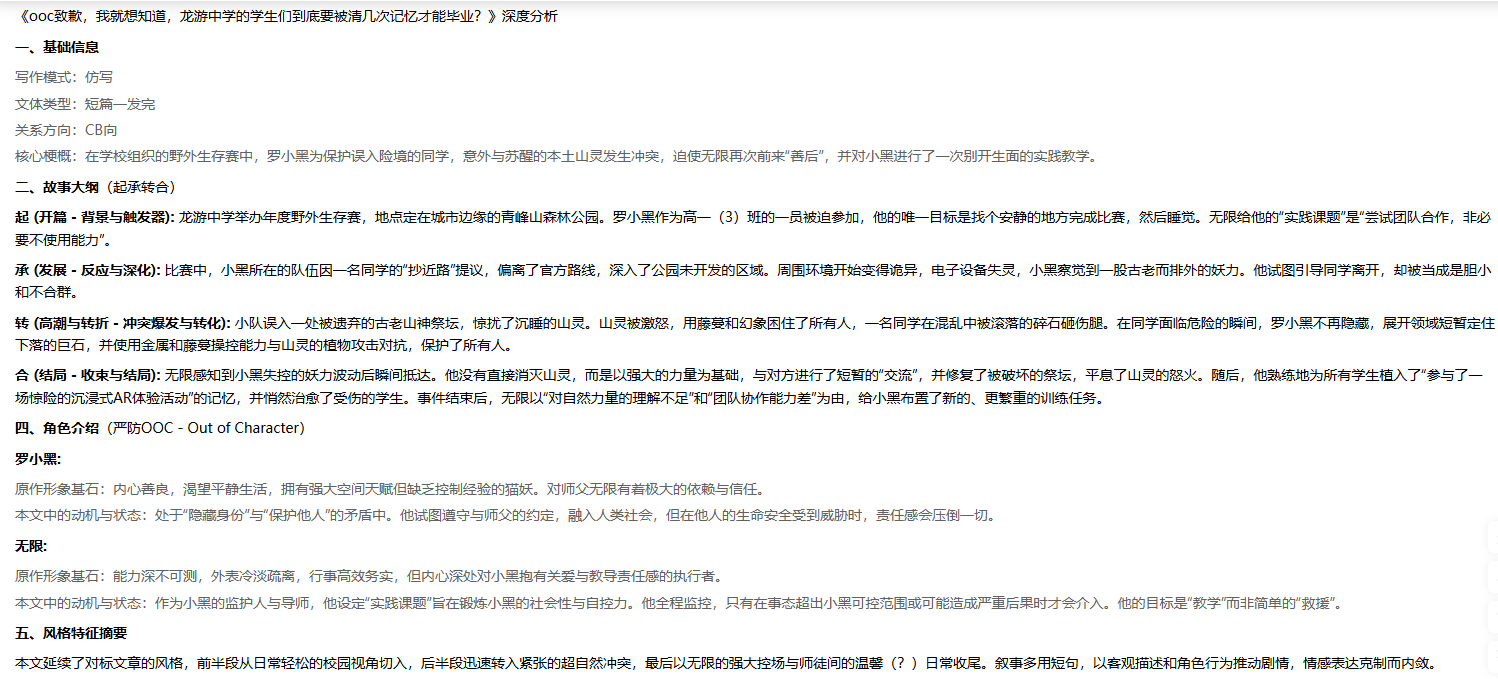Click the note "(严防OOC - Out of Character)"

pyautogui.click(x=205, y=428)
